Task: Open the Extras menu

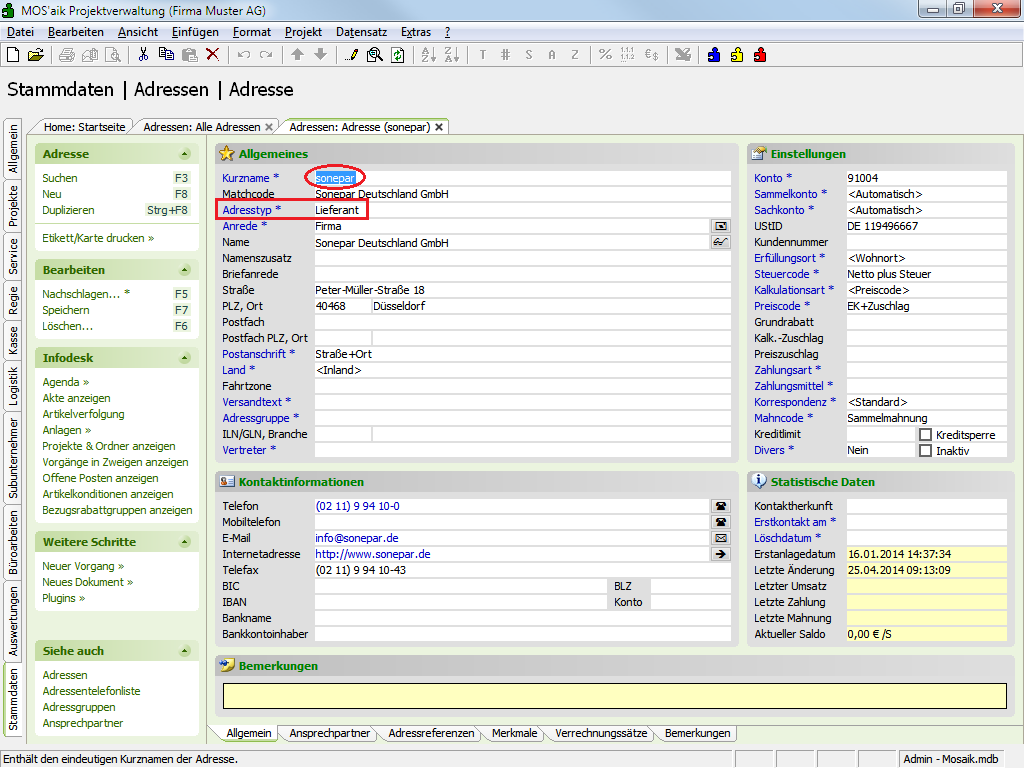Action: [x=416, y=32]
